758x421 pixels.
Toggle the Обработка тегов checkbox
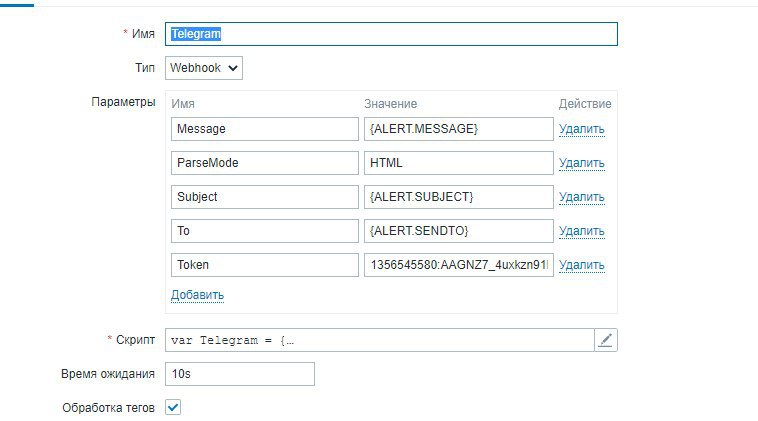point(173,407)
